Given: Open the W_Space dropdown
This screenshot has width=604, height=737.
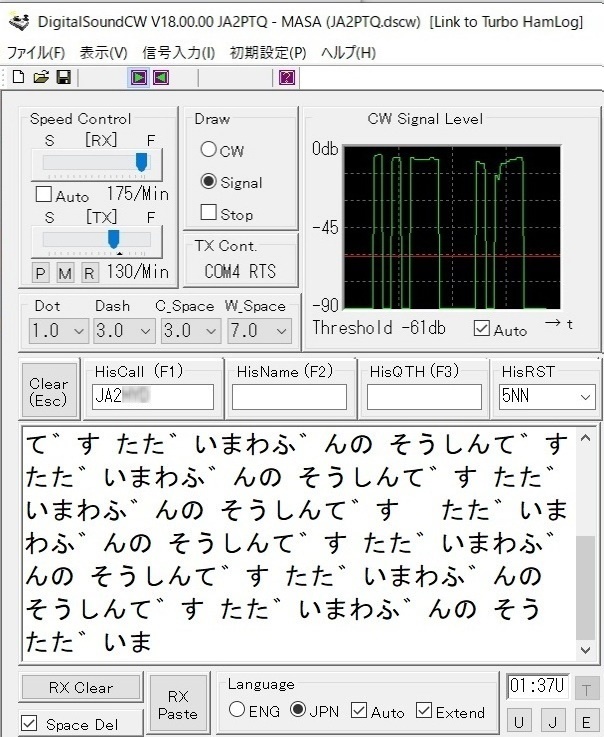Looking at the screenshot, I should (259, 331).
